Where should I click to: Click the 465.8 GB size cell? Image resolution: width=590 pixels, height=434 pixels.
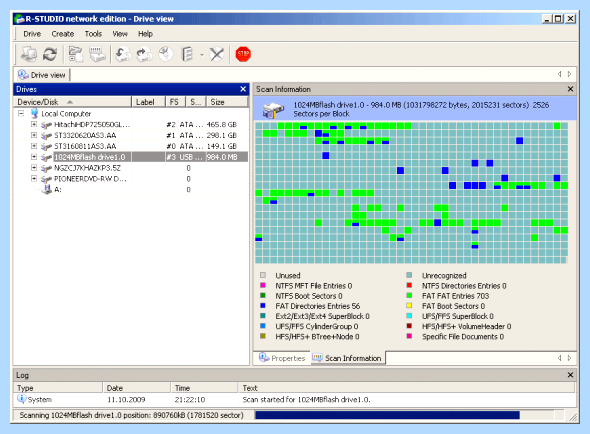click(221, 125)
